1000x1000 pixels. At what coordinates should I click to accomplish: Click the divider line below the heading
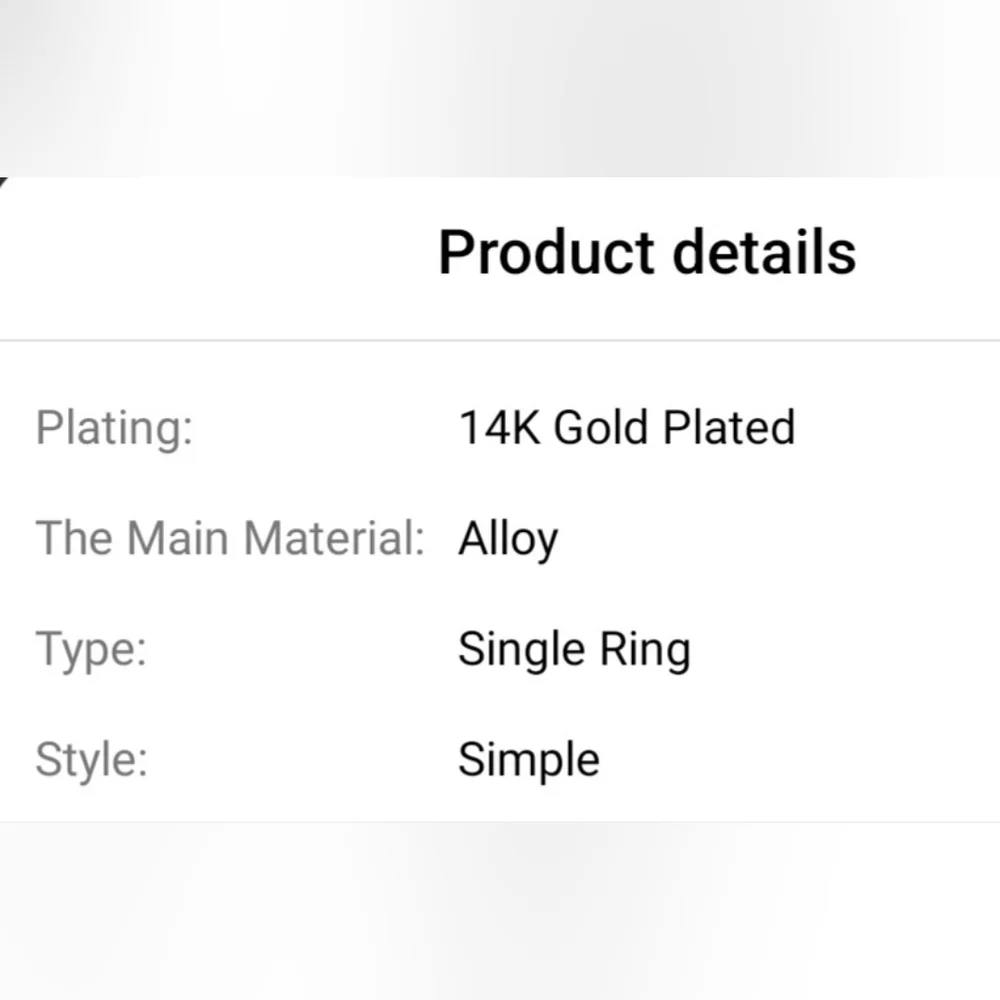pos(500,340)
